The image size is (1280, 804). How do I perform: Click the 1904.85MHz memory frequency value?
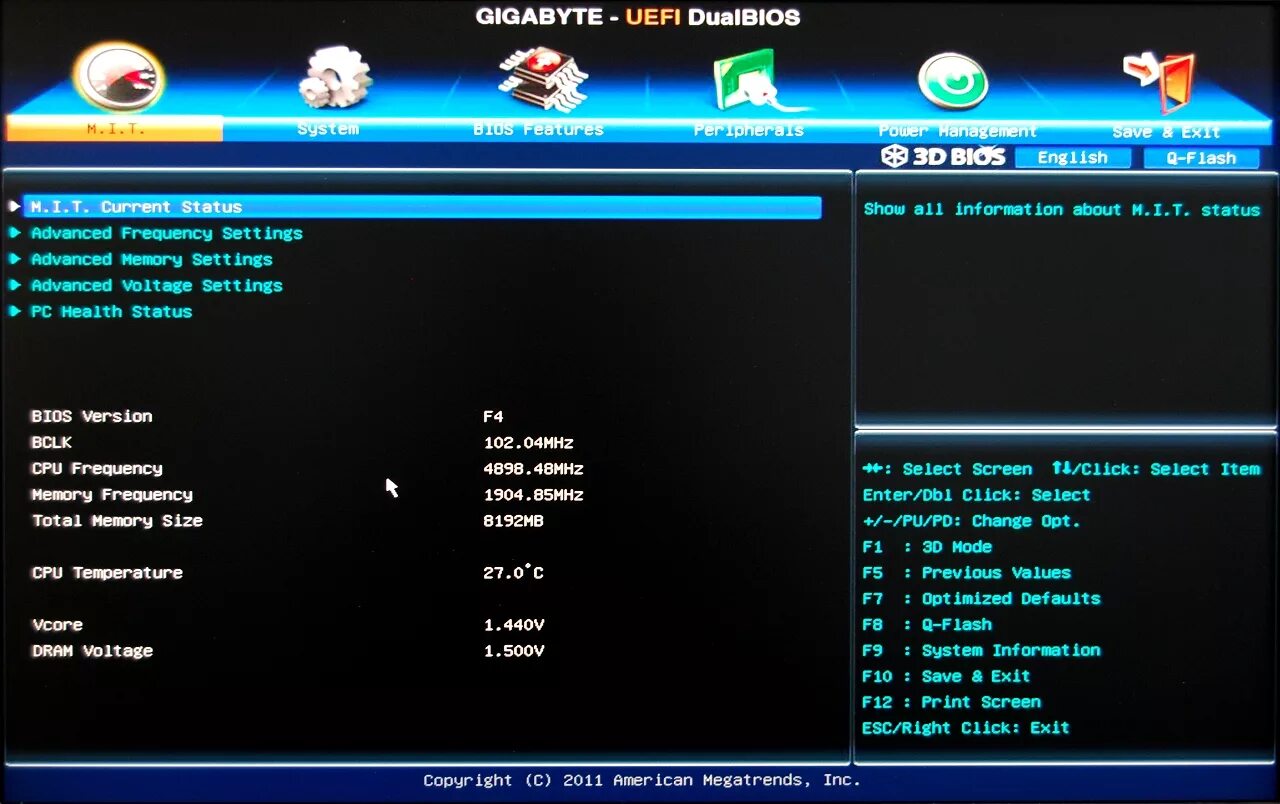click(534, 494)
